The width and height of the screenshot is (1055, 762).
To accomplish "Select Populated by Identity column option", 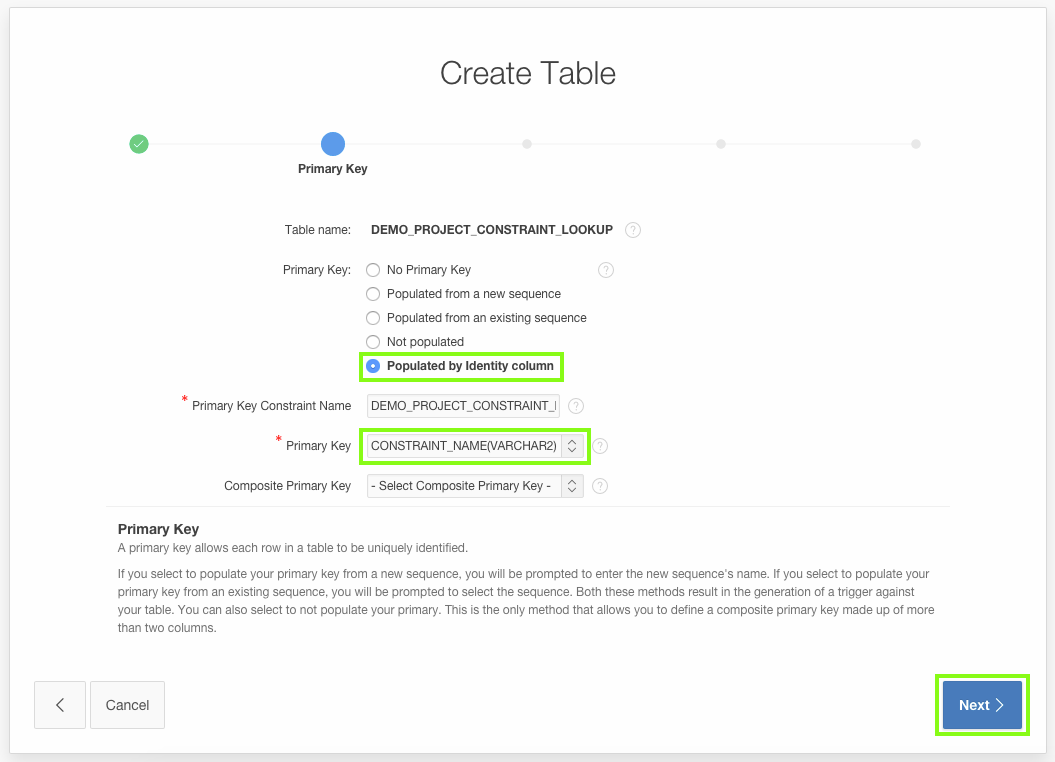I will pyautogui.click(x=373, y=366).
